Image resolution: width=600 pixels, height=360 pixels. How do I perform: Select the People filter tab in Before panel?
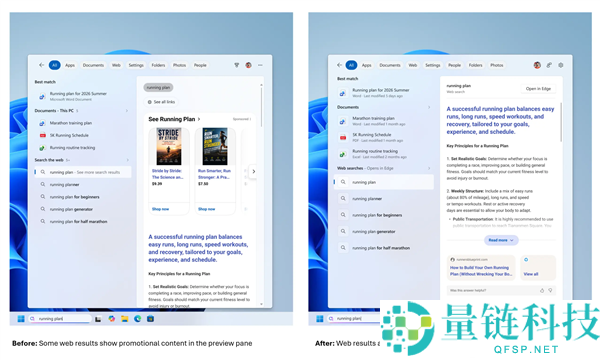200,65
